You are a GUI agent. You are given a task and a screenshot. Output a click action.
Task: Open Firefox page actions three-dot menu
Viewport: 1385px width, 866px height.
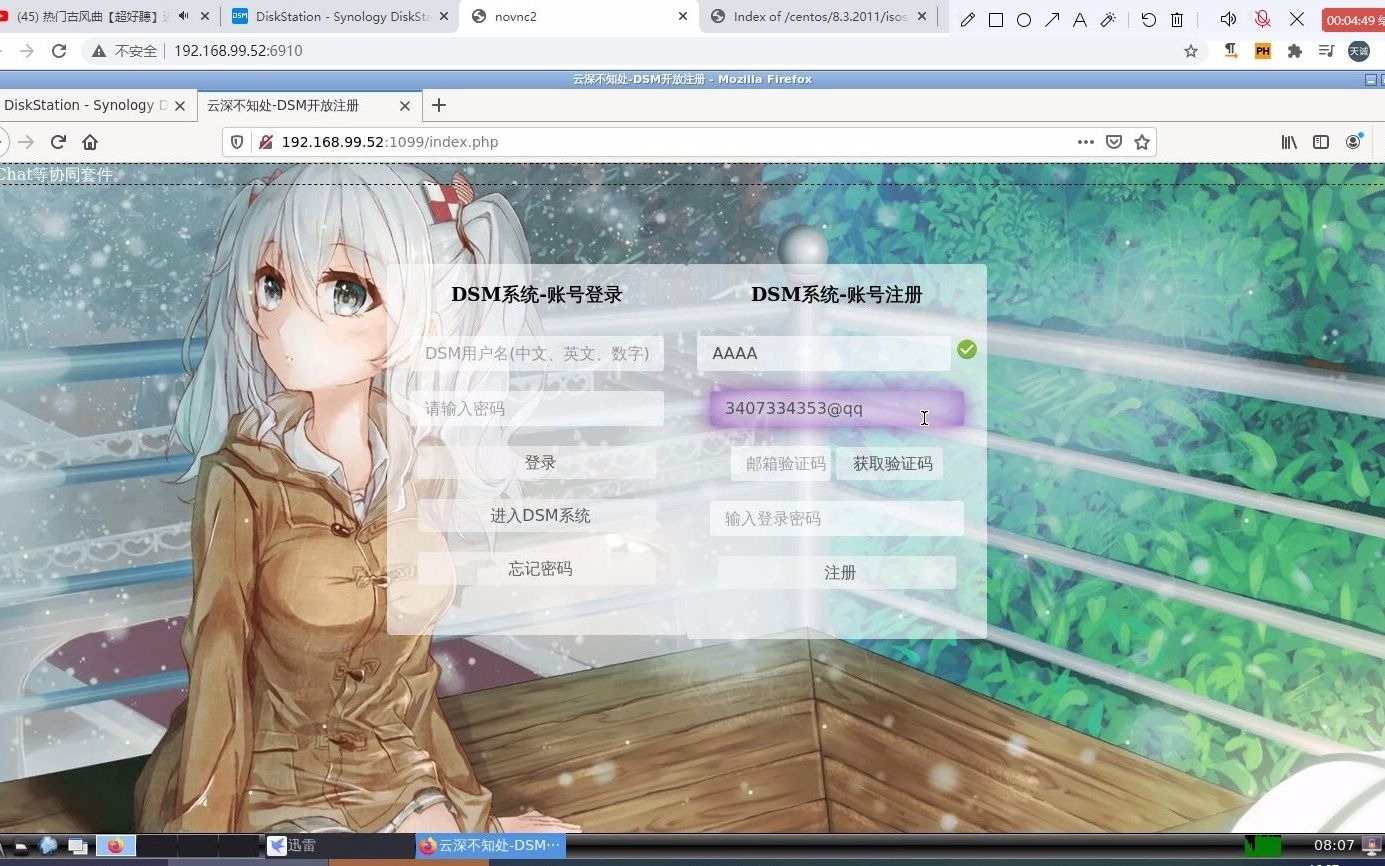pos(1086,142)
